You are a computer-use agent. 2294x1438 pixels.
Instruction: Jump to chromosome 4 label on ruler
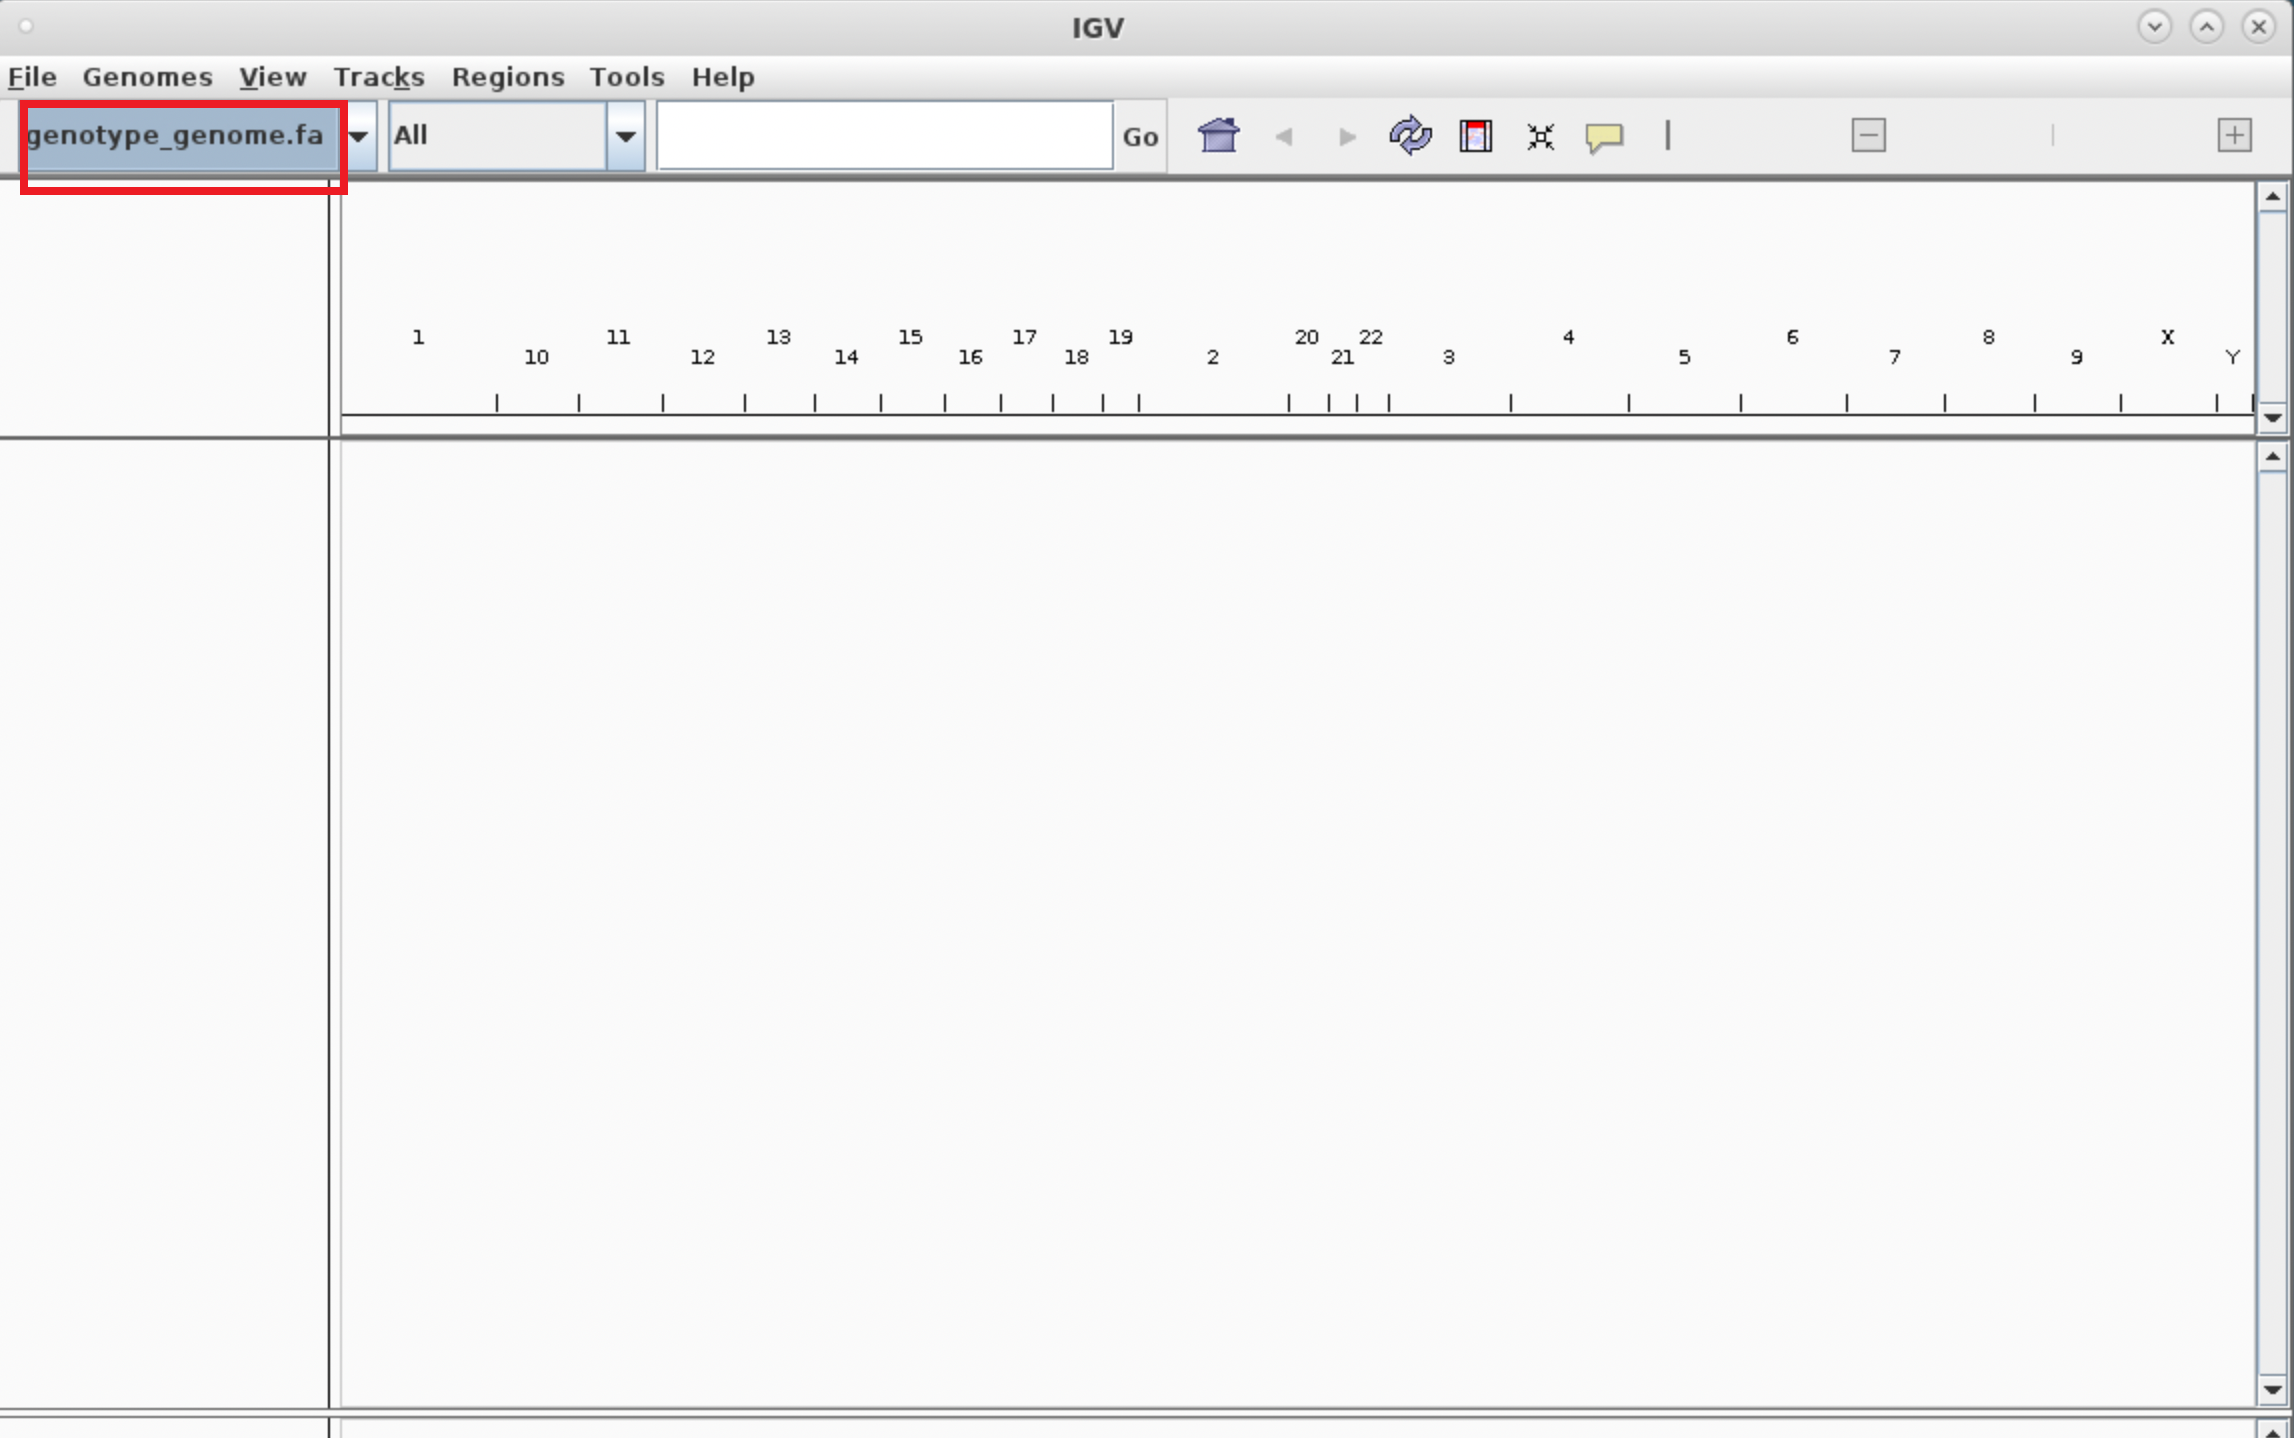point(1569,337)
